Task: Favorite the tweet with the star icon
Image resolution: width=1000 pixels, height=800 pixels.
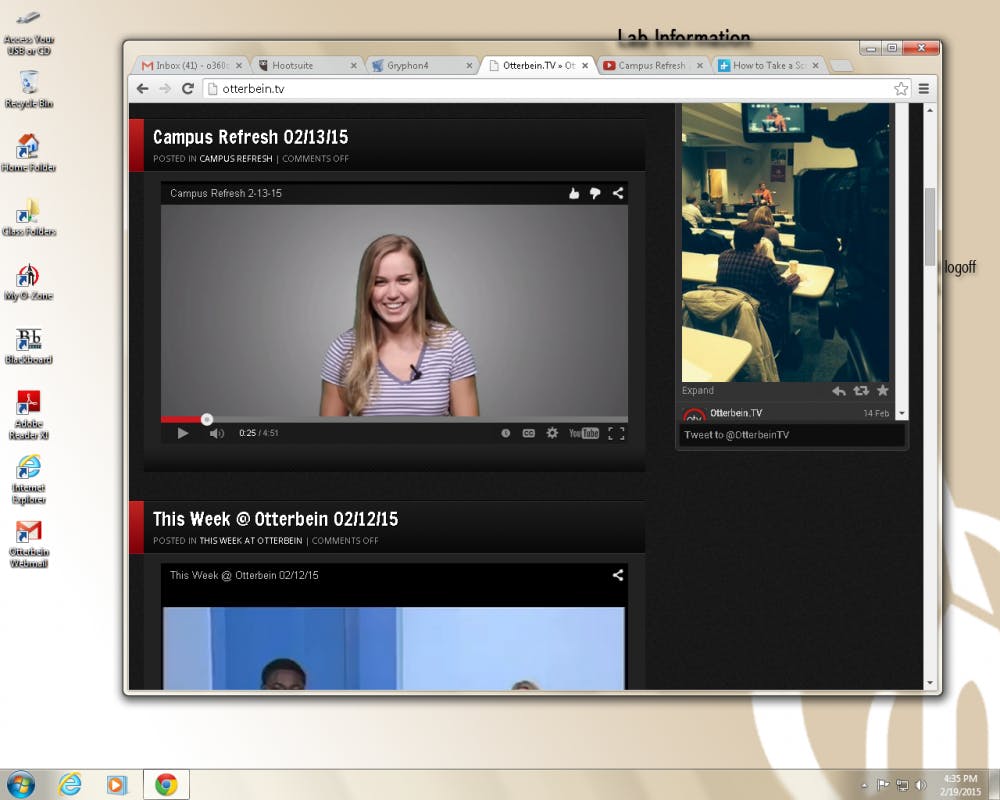Action: pyautogui.click(x=882, y=391)
